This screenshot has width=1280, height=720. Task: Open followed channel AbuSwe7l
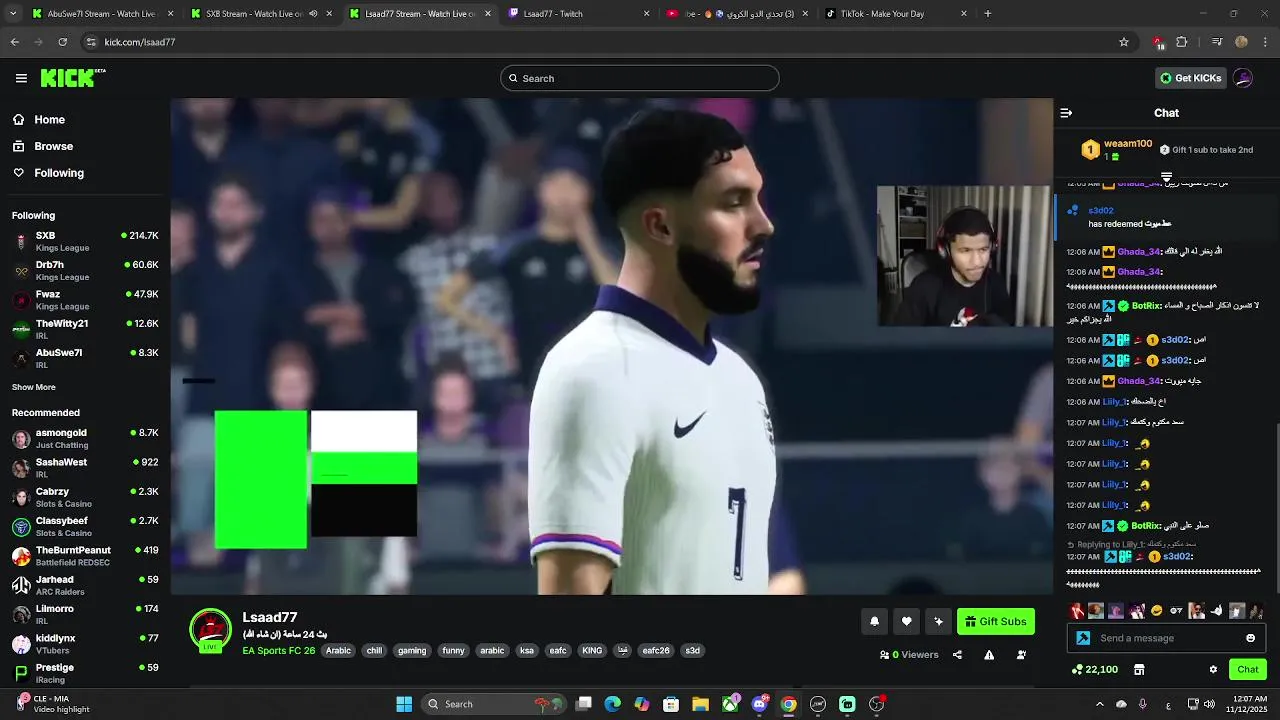click(85, 358)
